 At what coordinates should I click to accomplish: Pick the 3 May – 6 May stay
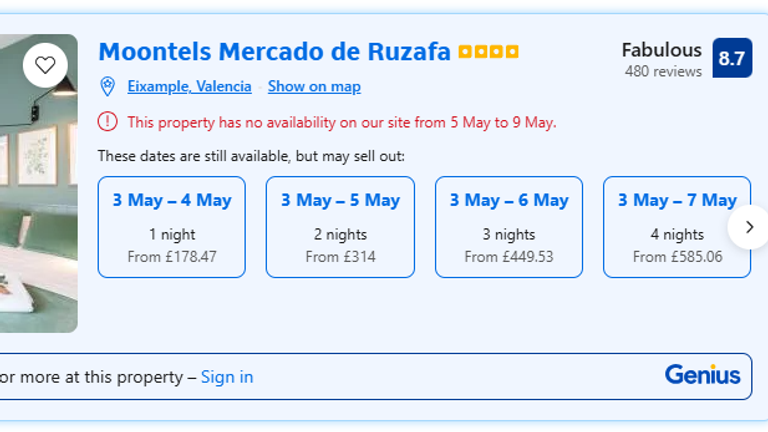(x=508, y=227)
